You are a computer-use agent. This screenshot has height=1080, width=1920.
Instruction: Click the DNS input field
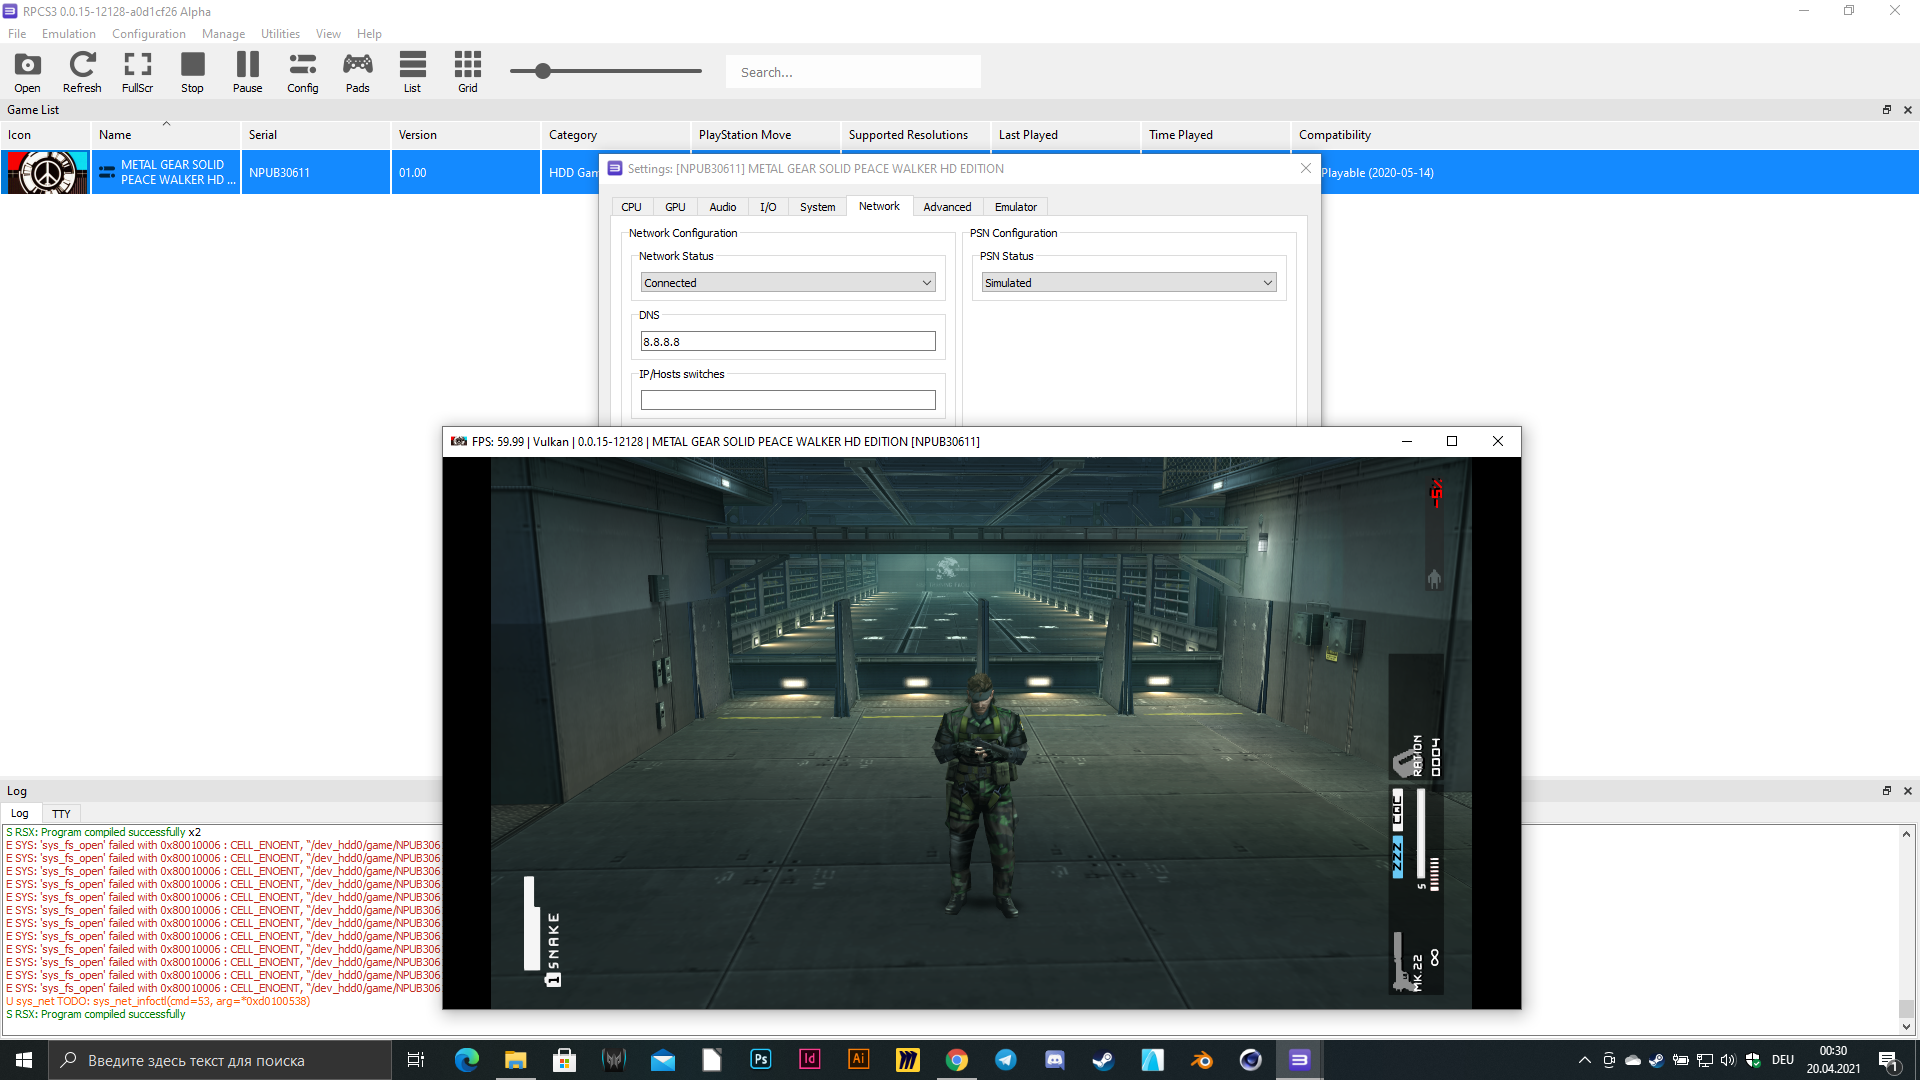[x=787, y=342]
